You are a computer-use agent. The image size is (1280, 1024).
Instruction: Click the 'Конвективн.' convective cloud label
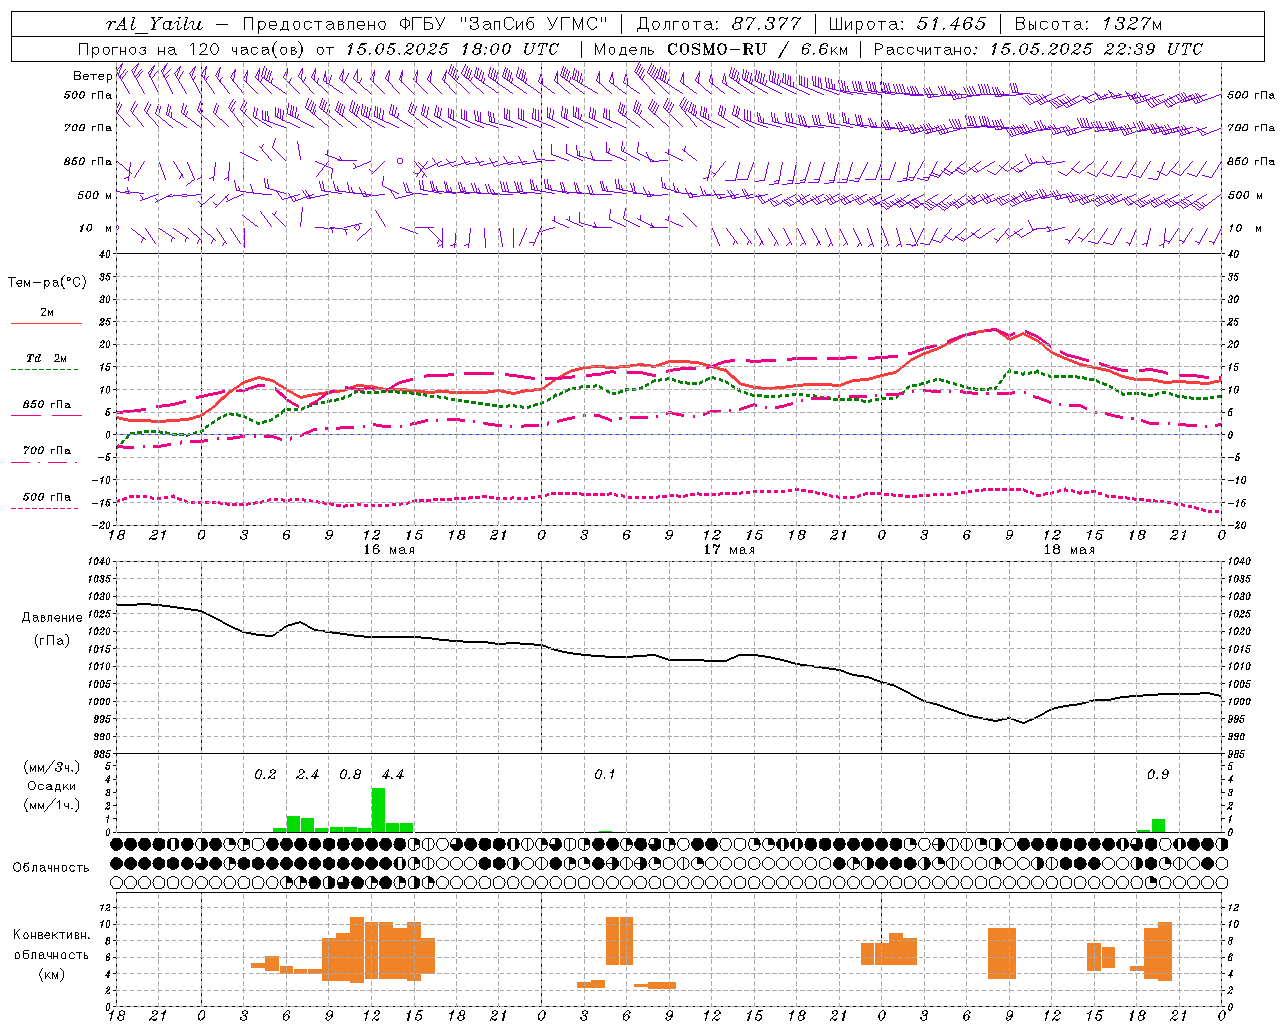pyautogui.click(x=52, y=935)
